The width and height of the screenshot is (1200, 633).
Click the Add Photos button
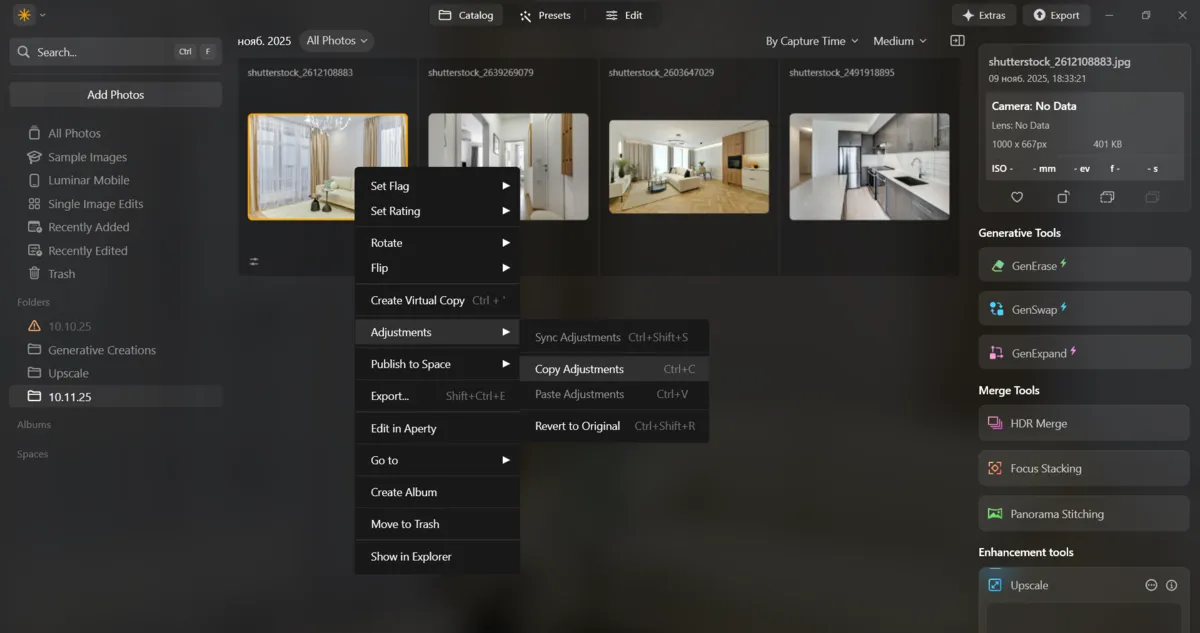pos(115,93)
